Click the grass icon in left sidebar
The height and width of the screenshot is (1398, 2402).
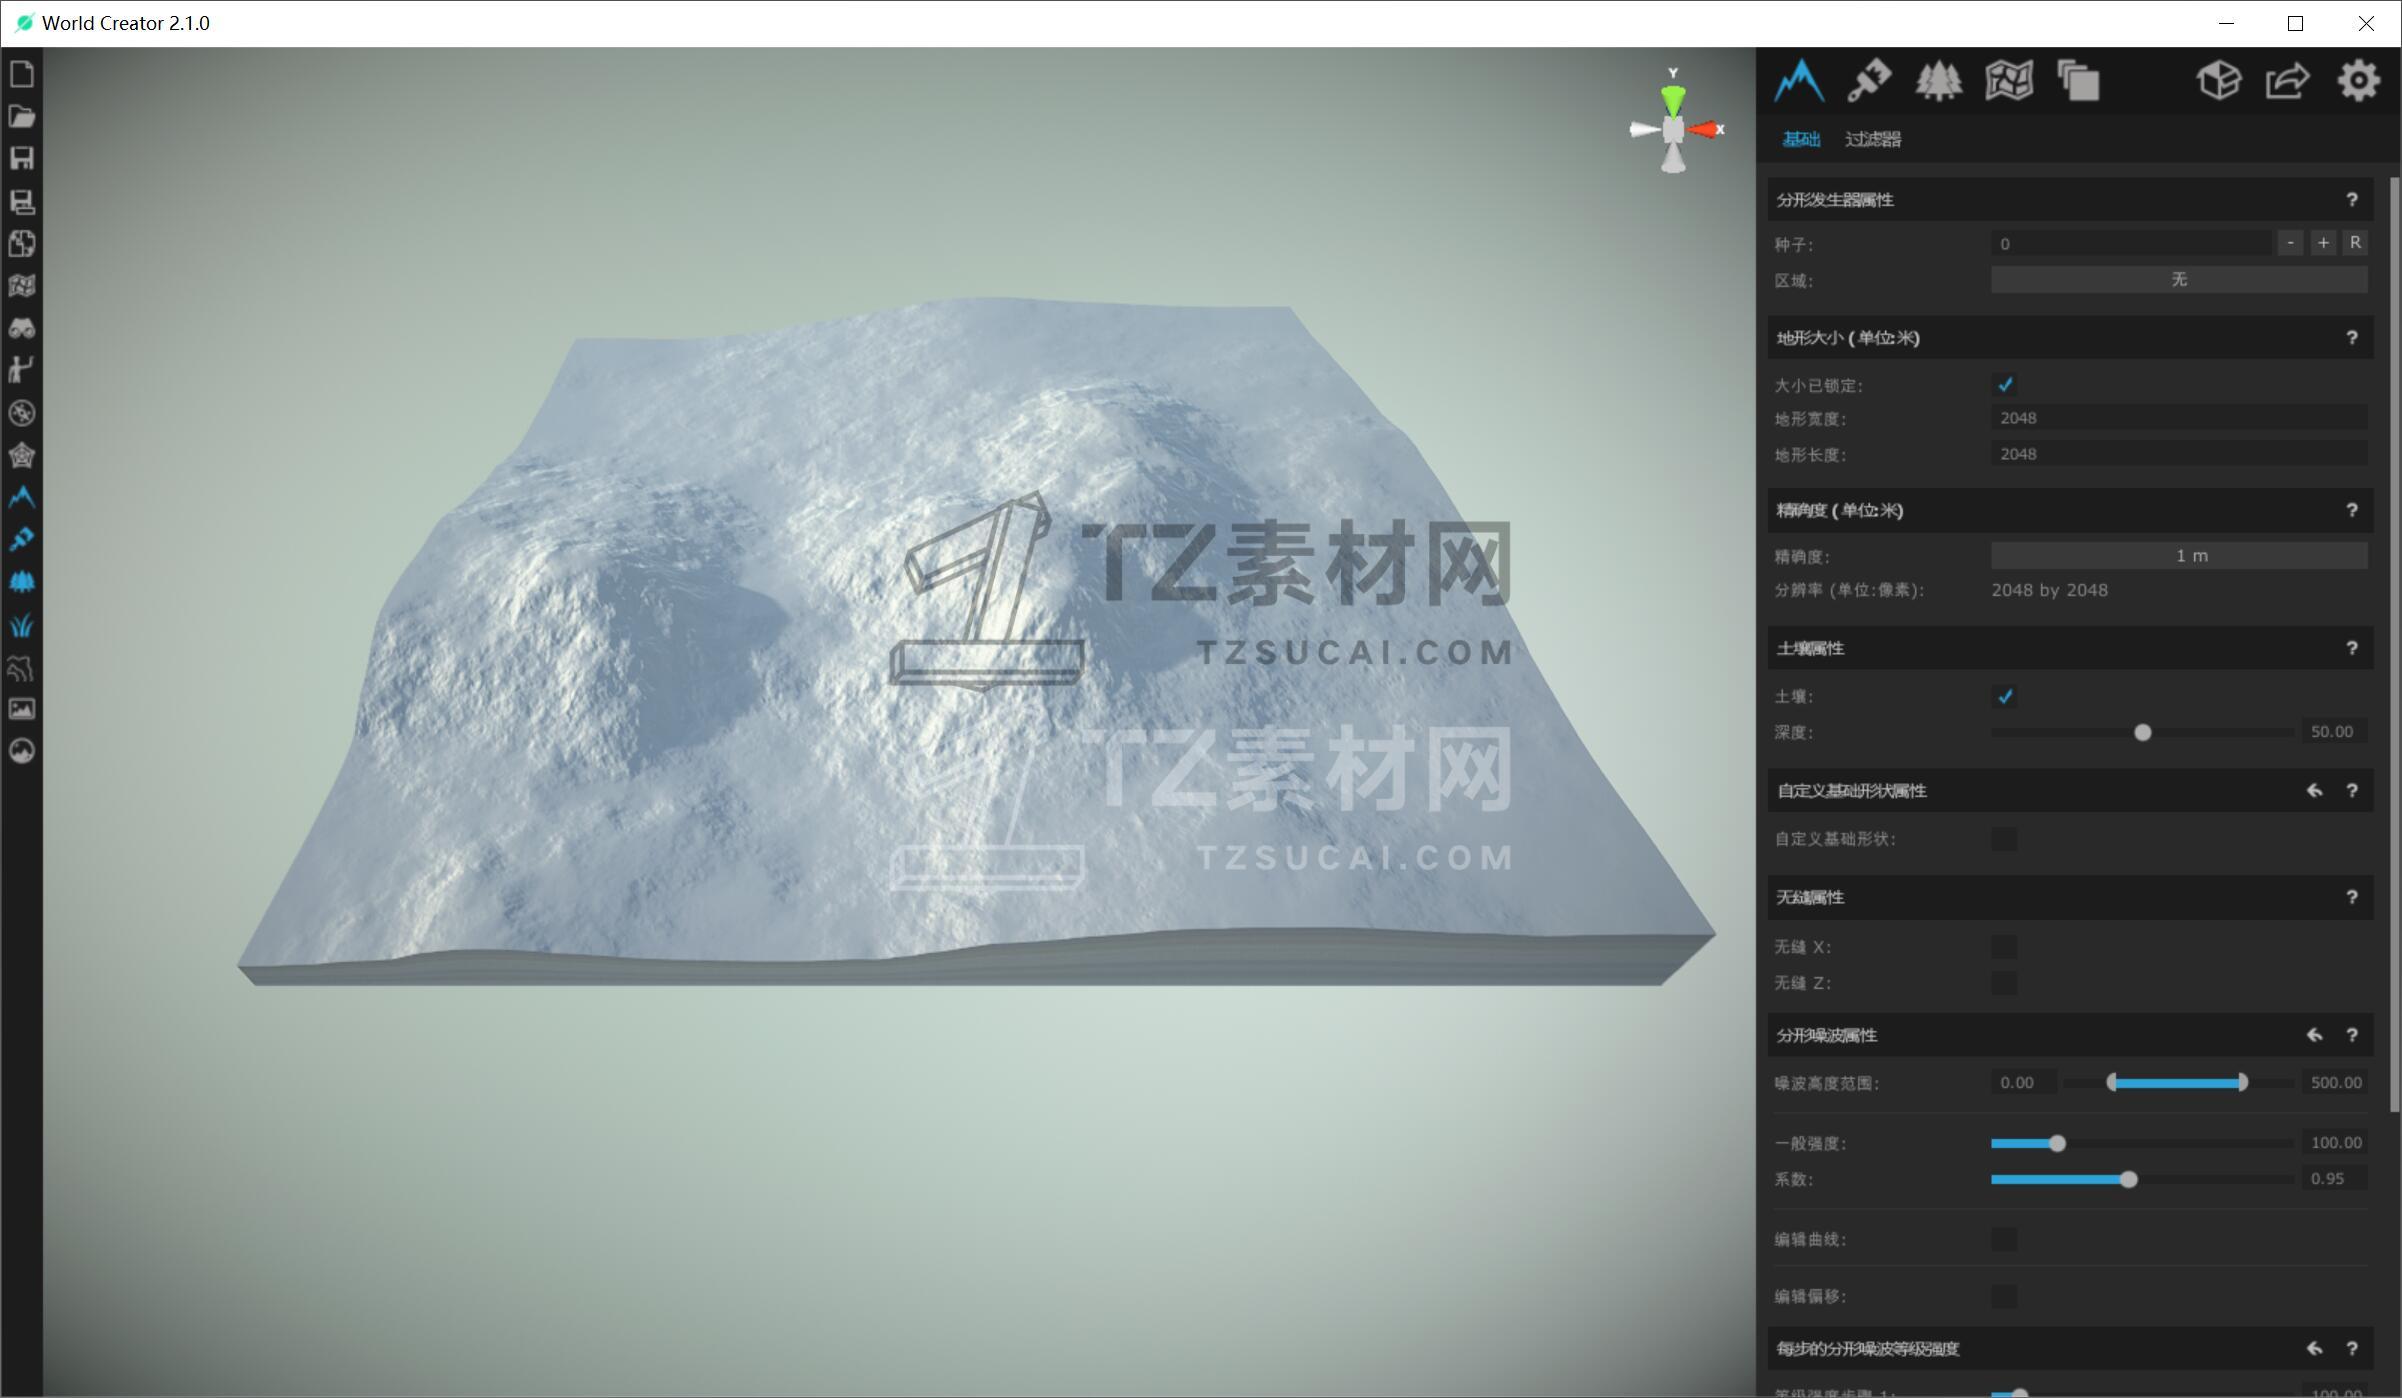click(22, 625)
